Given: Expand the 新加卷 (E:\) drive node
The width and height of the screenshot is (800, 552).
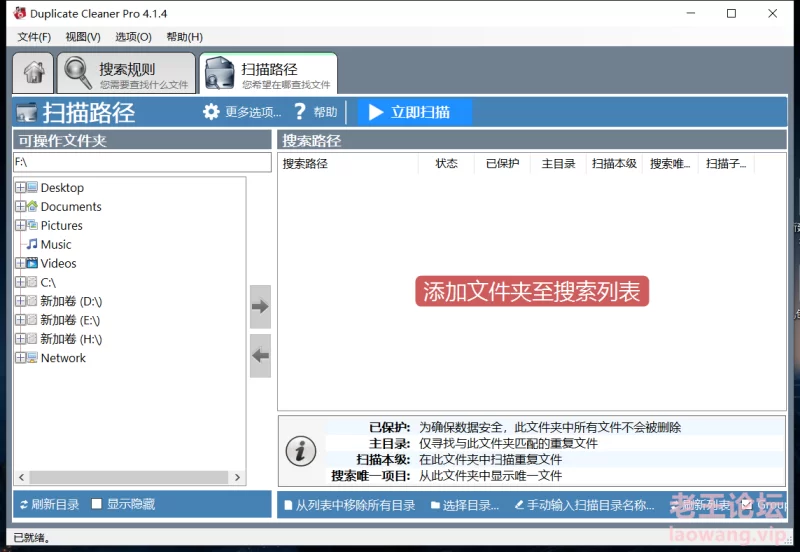Looking at the screenshot, I should [x=20, y=320].
